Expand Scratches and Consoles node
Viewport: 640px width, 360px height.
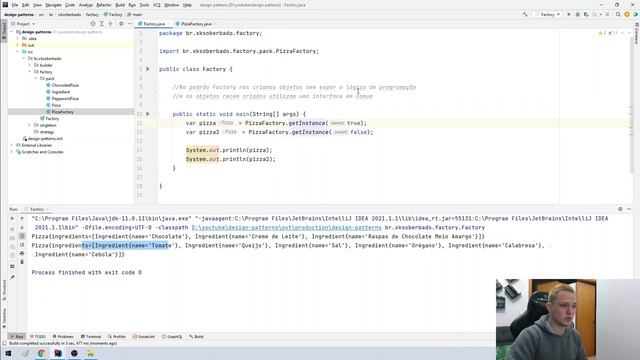[12, 152]
